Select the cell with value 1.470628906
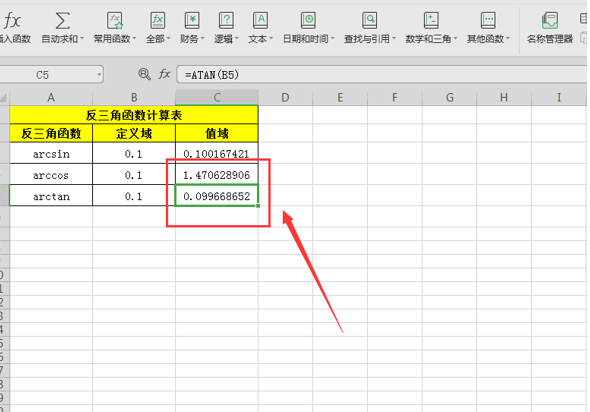This screenshot has height=412, width=590. 217,175
